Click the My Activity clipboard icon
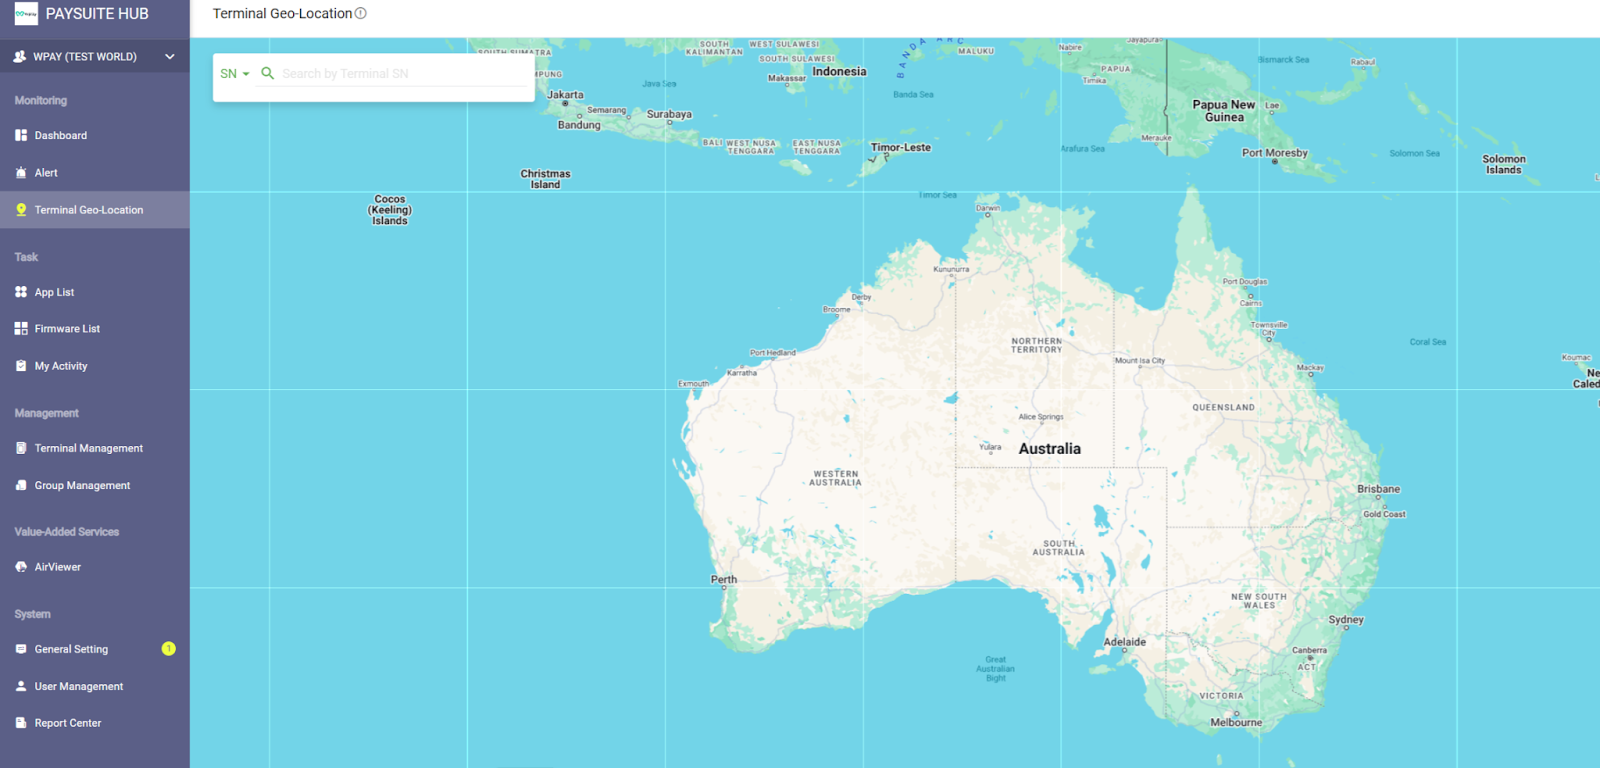Viewport: 1600px width, 768px height. [x=21, y=366]
